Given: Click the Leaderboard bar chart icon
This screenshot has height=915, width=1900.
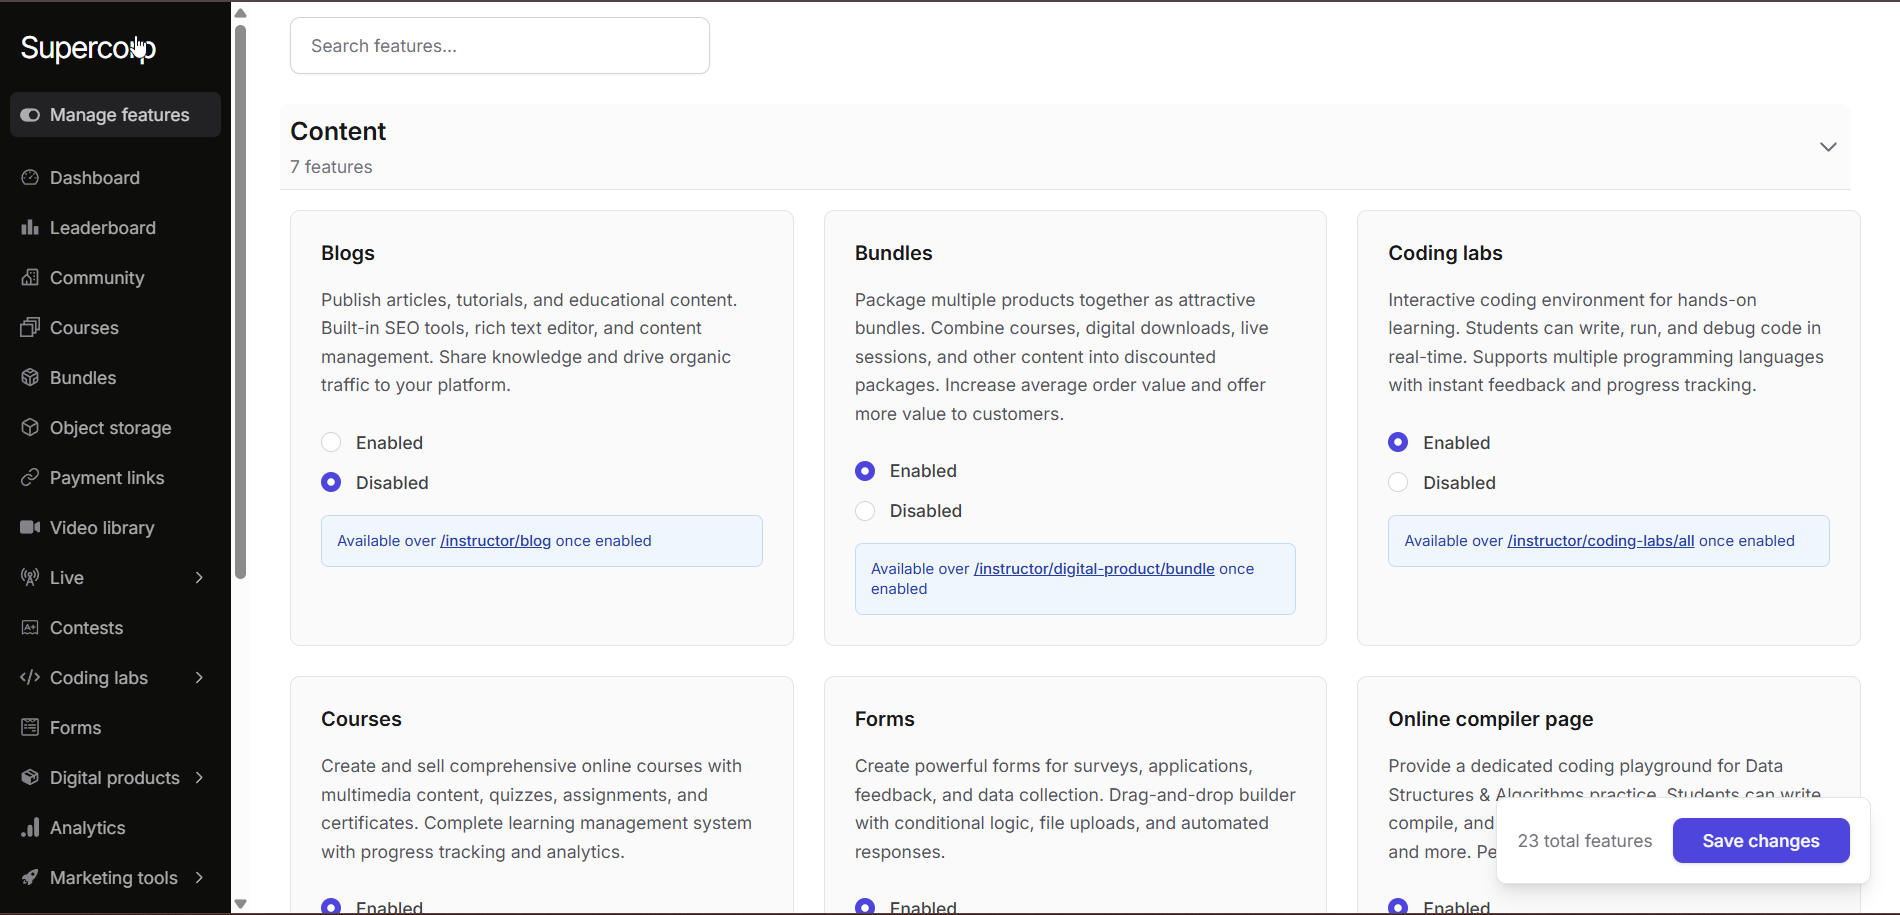Looking at the screenshot, I should 30,228.
